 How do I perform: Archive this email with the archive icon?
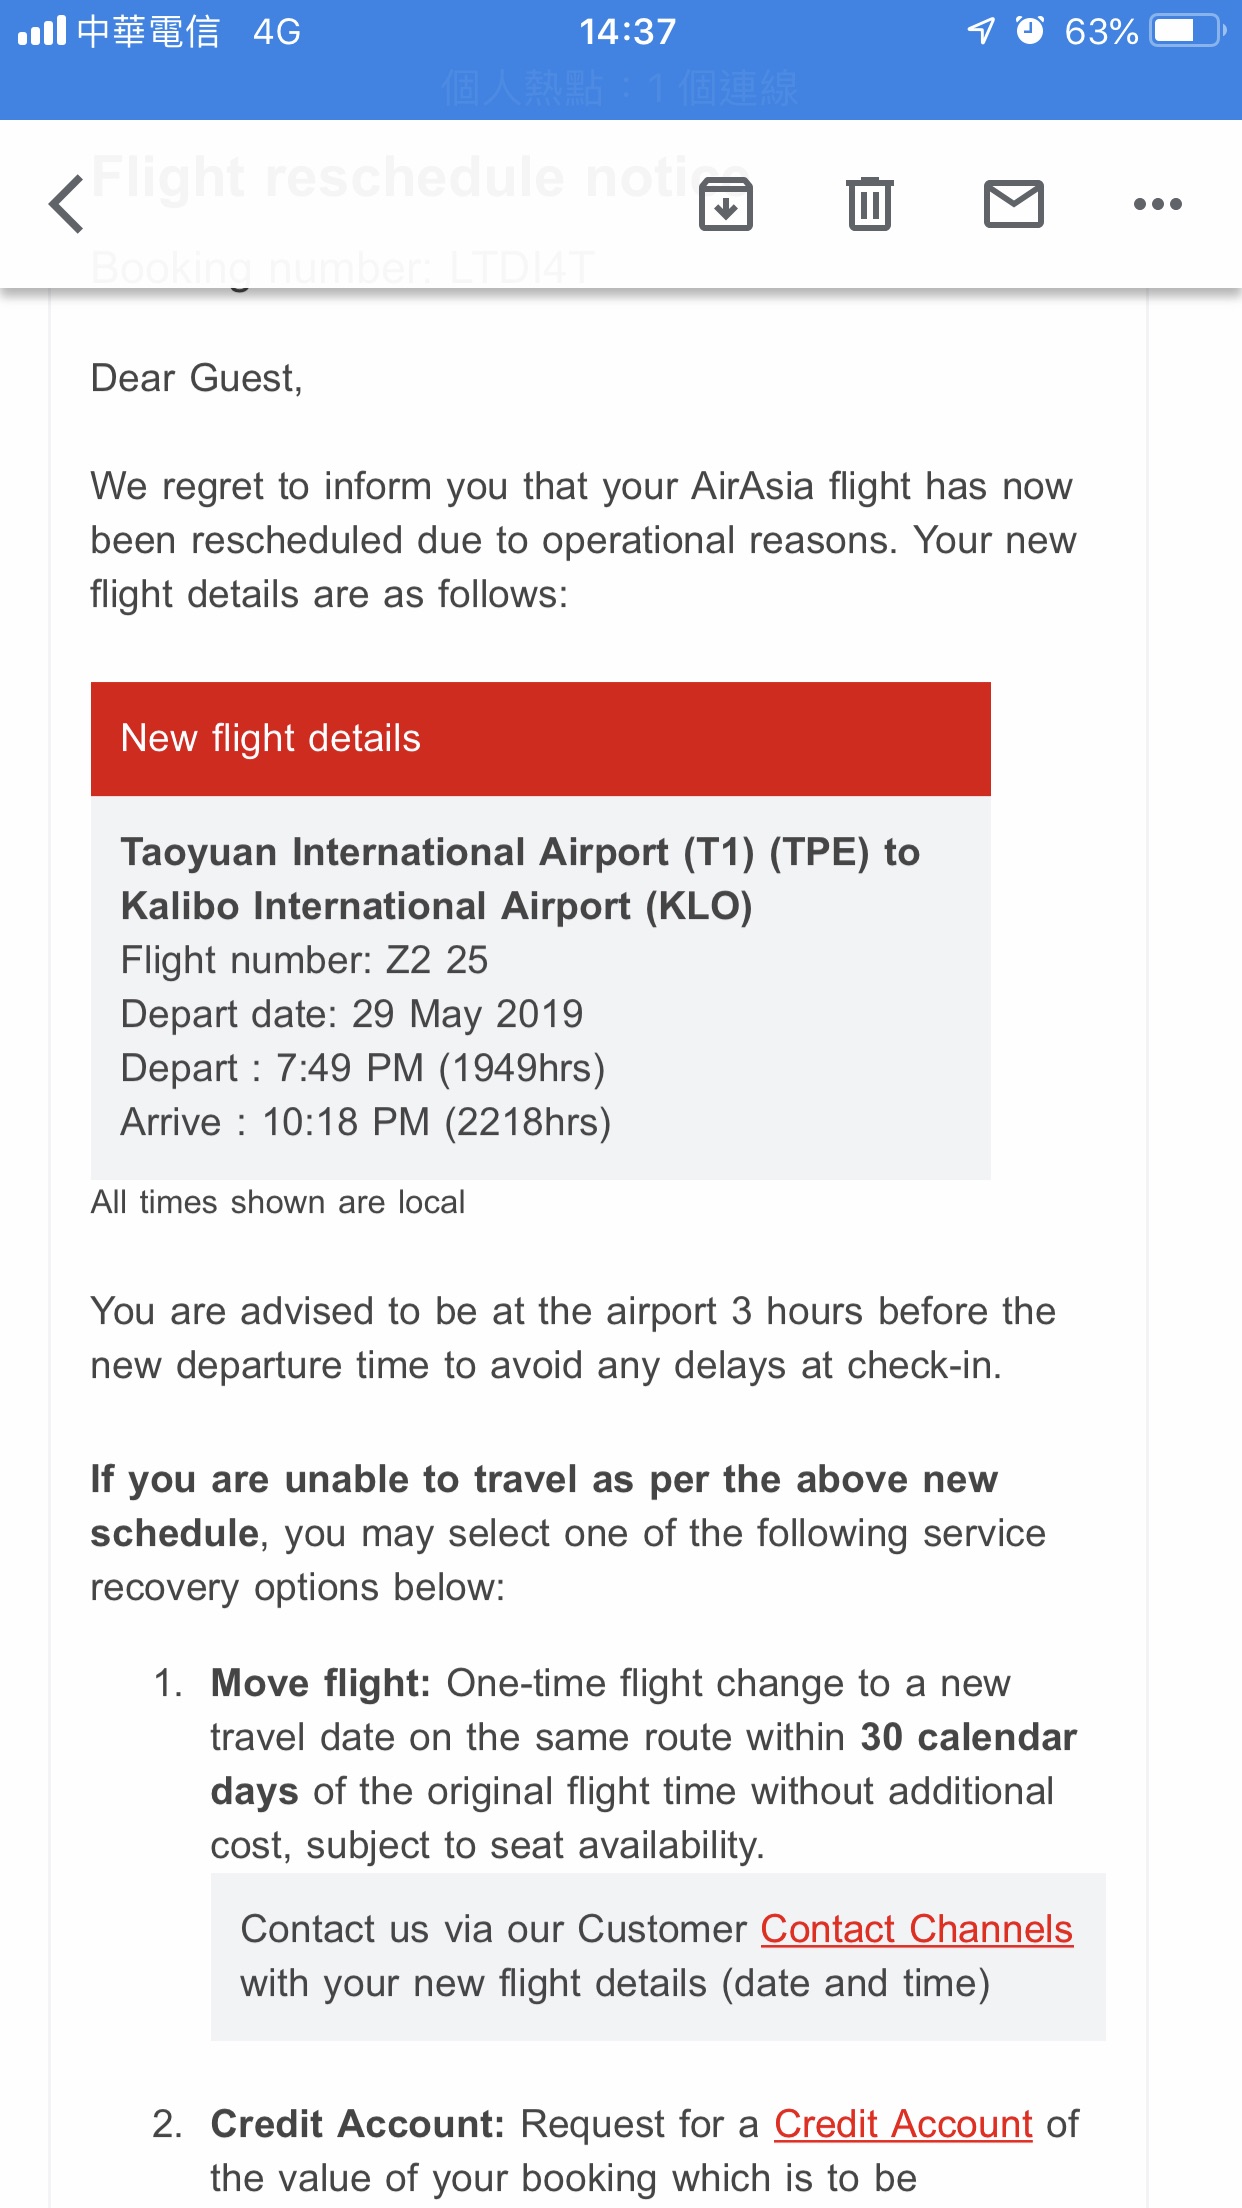click(x=725, y=204)
